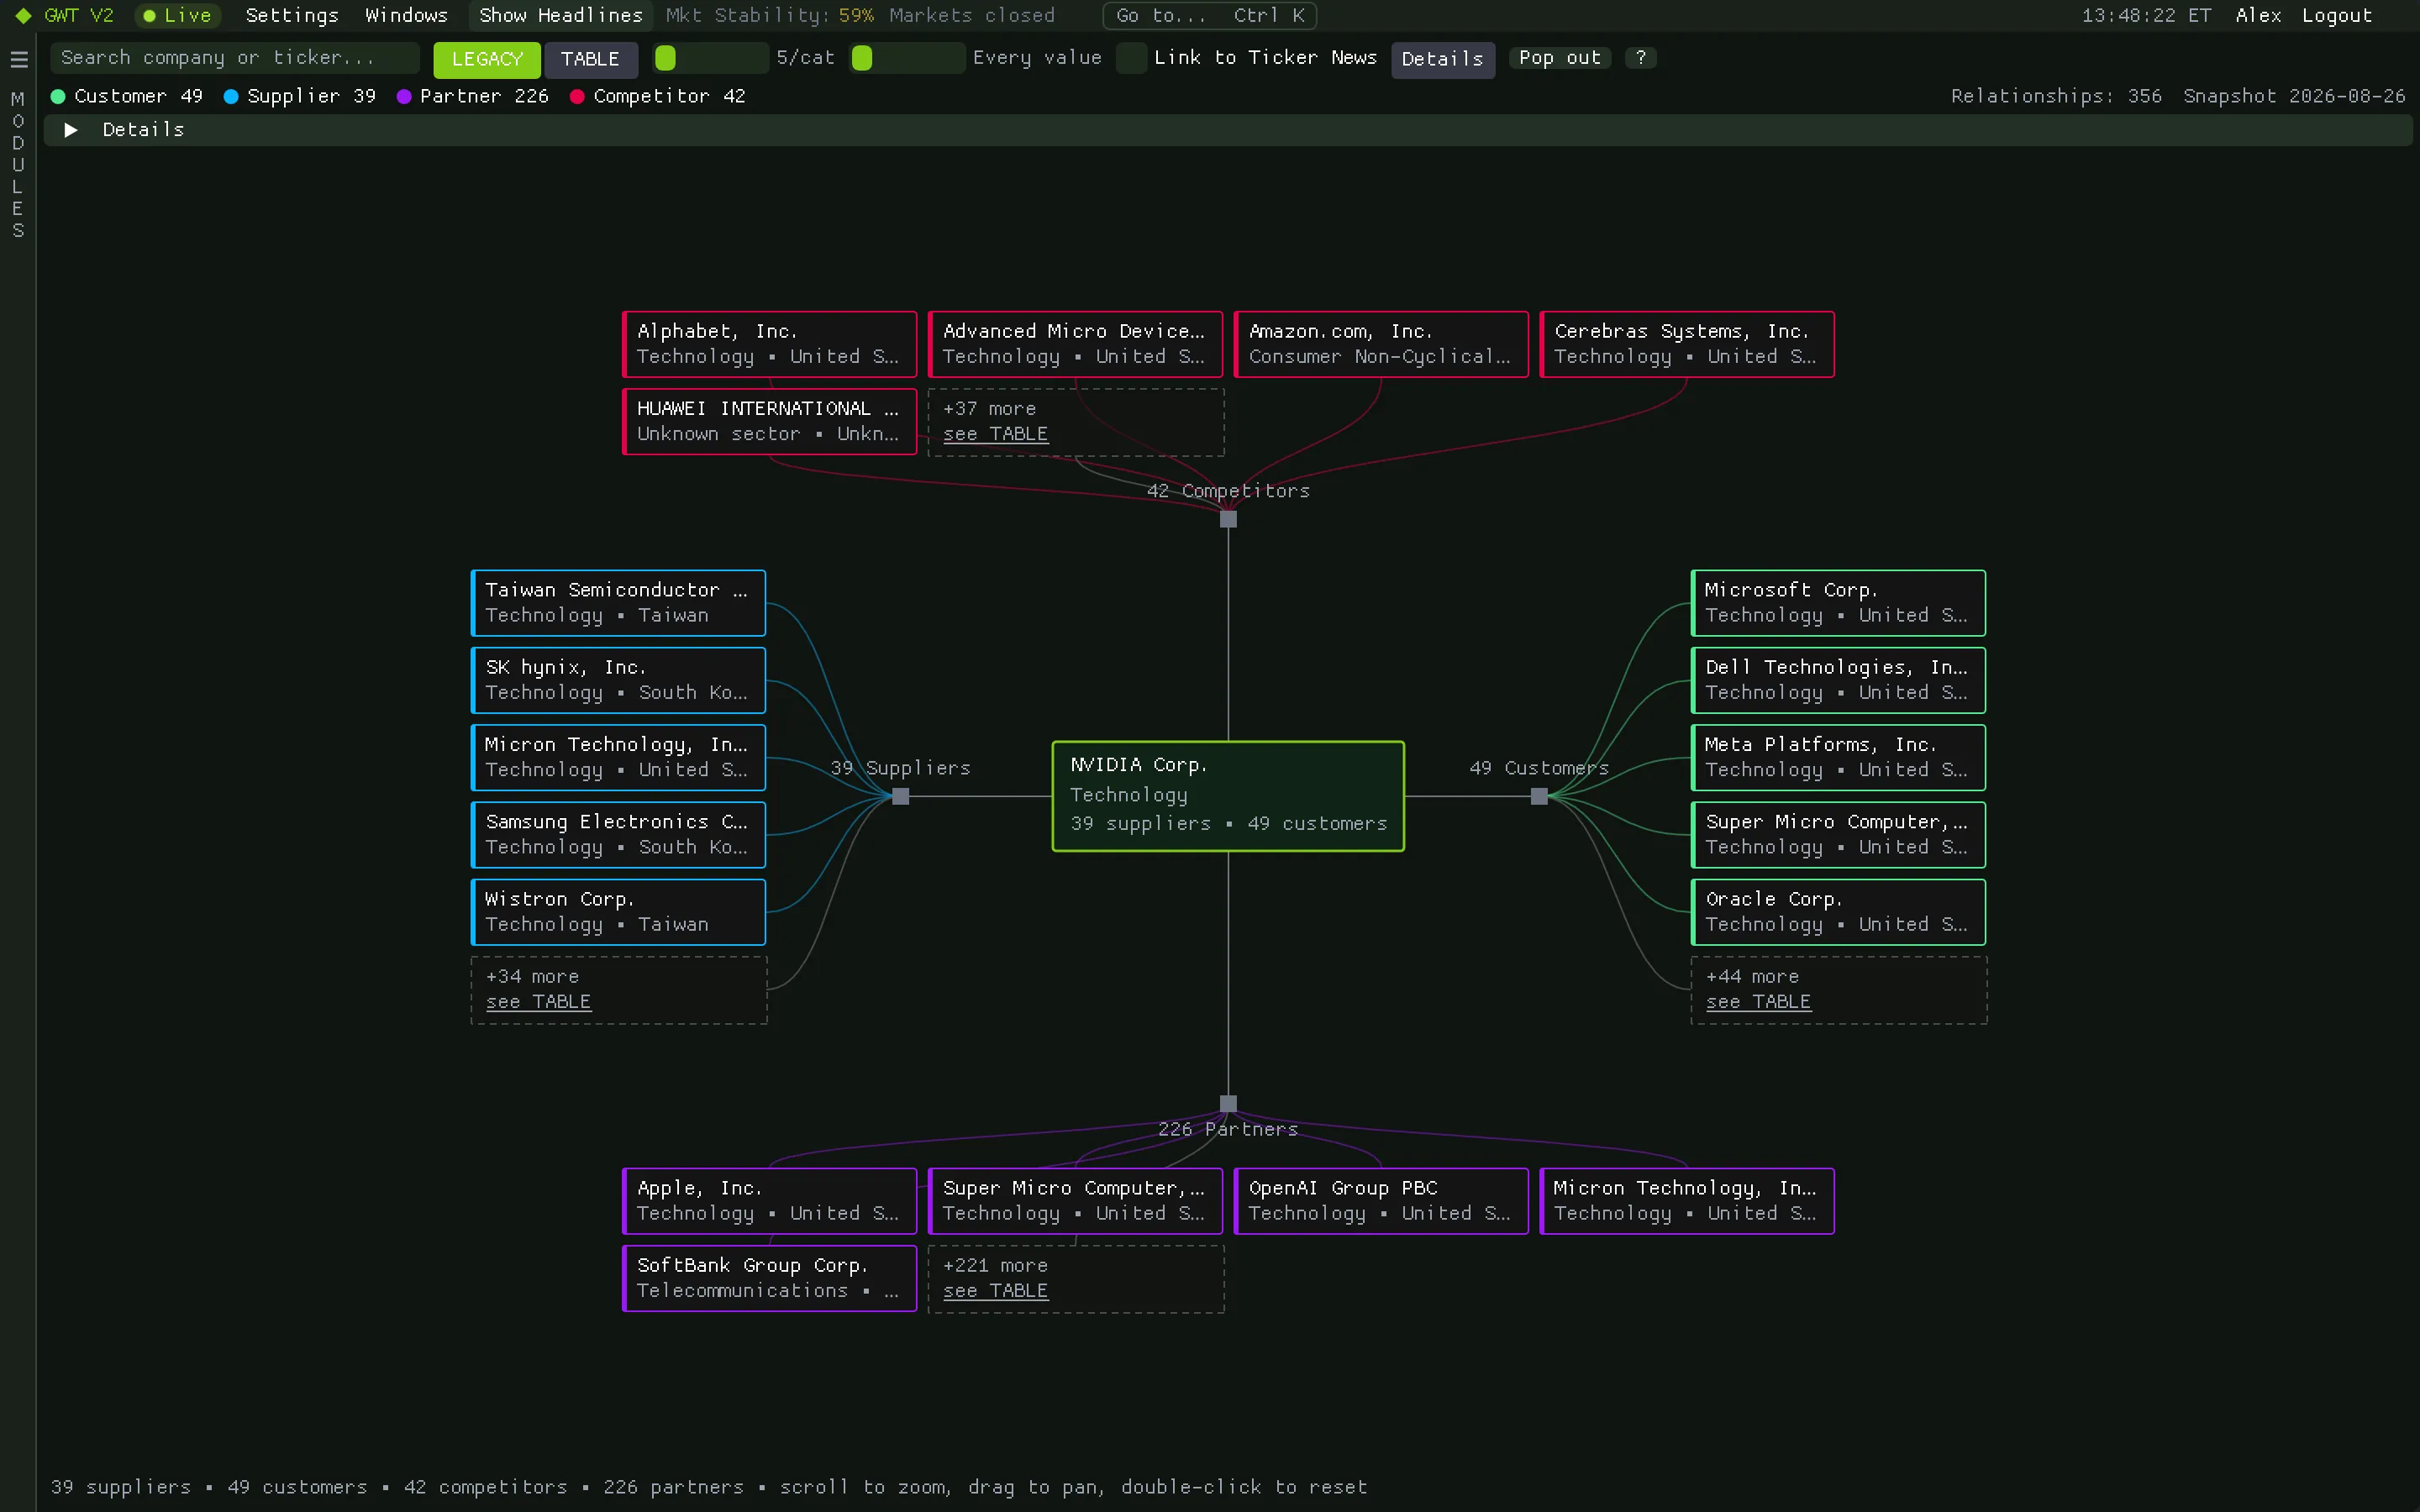Select the central NVIDIA Corp. node
The image size is (2420, 1512).
pos(1228,796)
